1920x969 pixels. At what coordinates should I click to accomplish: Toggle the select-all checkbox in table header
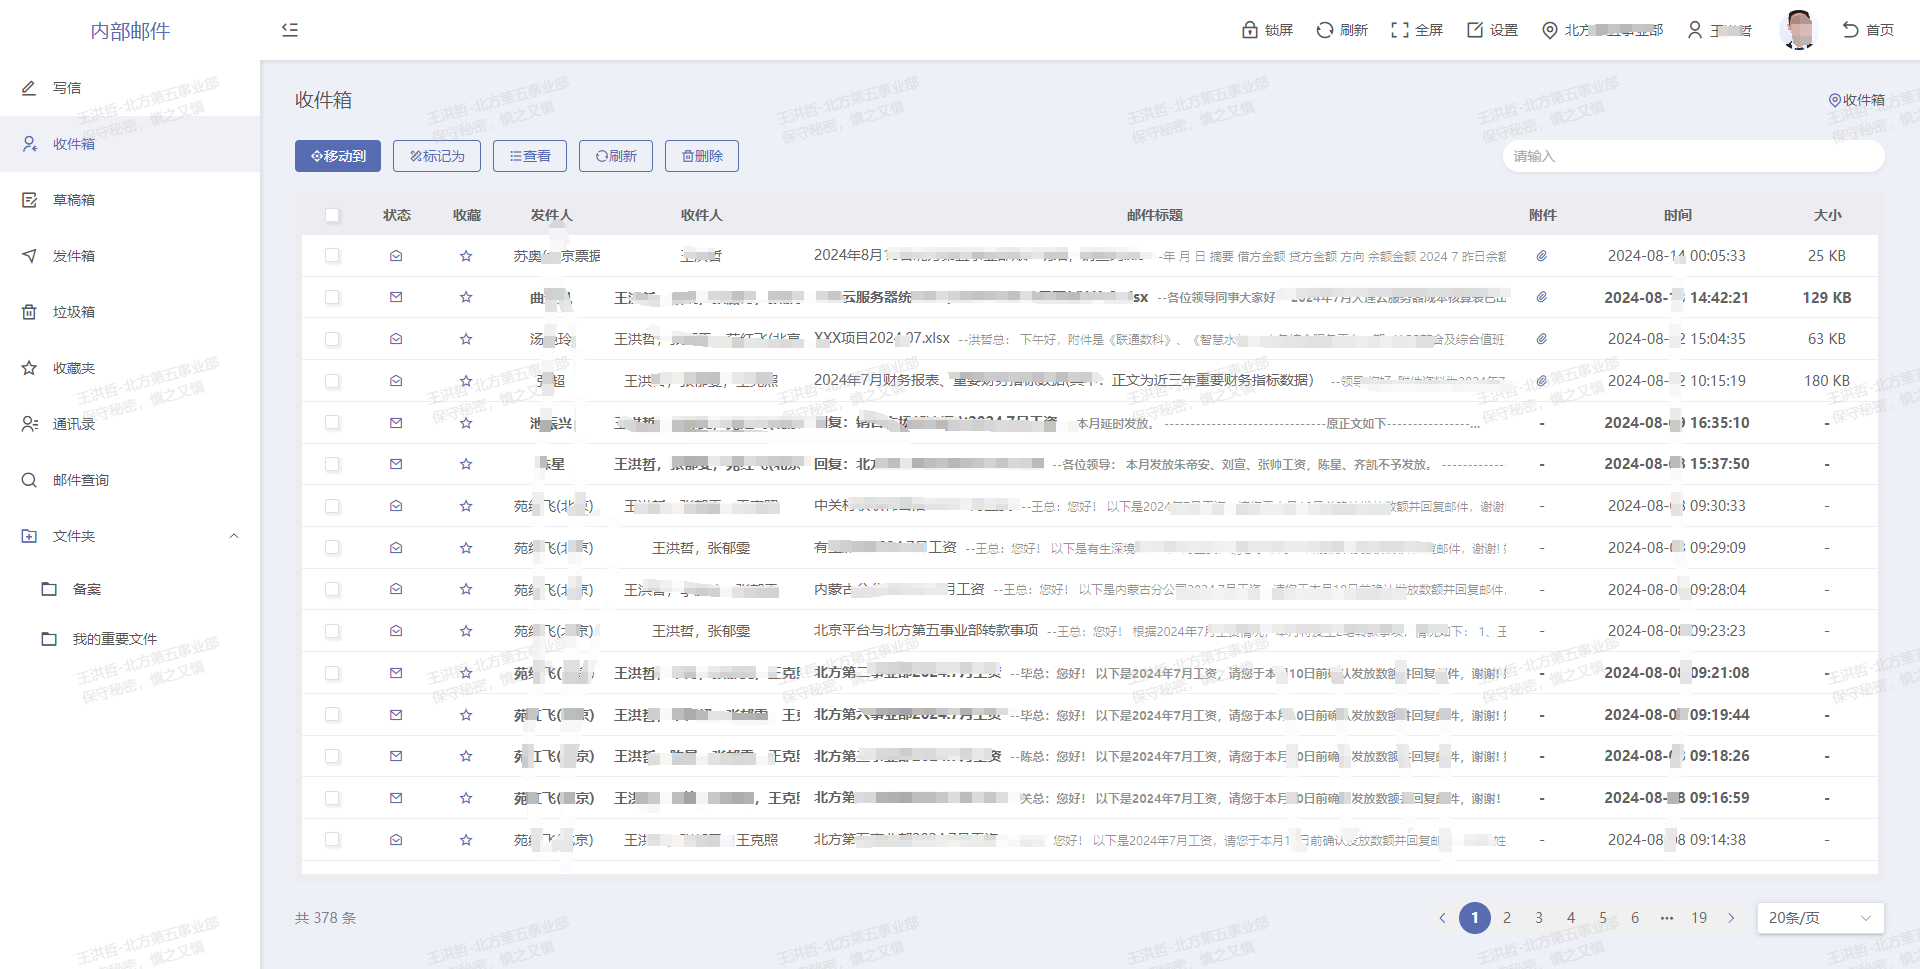pos(333,215)
